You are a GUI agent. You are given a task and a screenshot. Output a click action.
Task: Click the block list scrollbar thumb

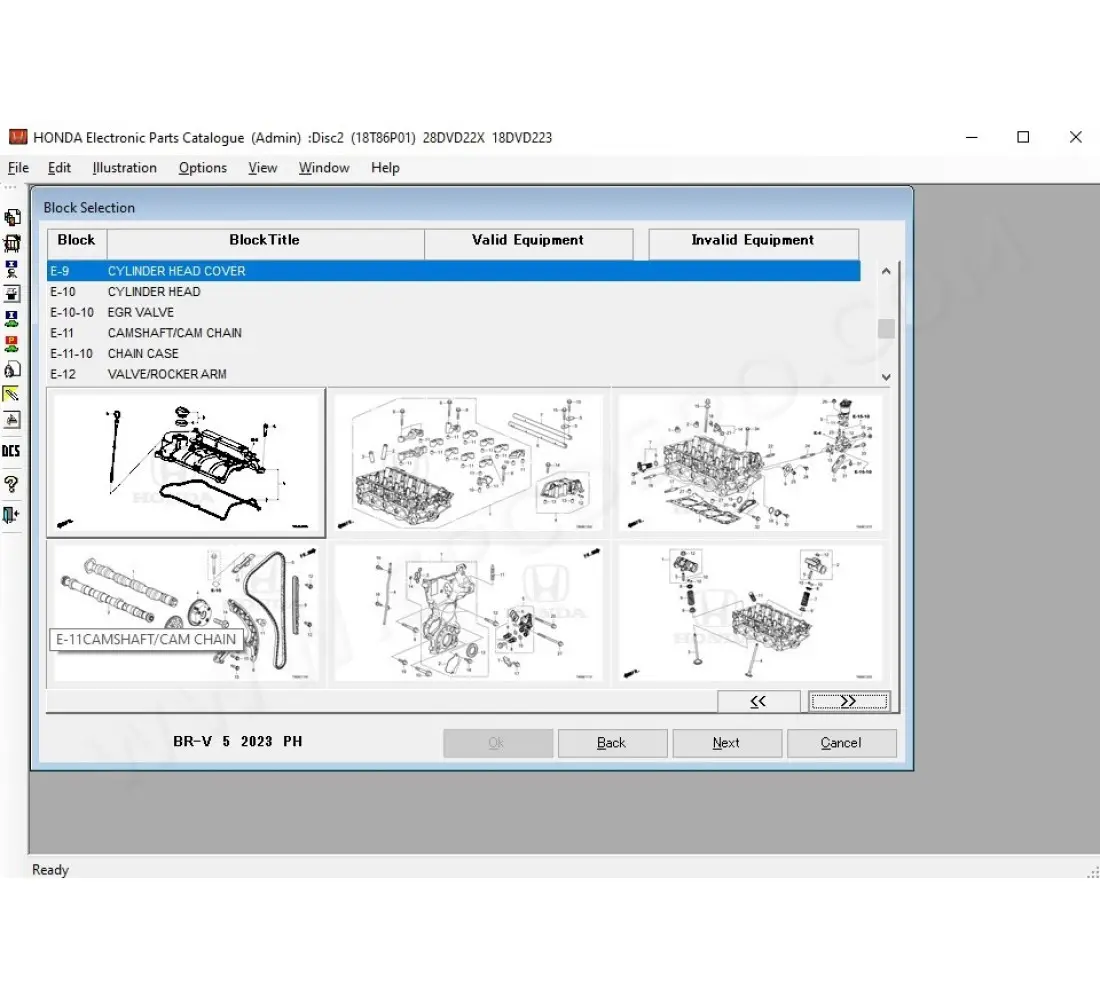[886, 328]
